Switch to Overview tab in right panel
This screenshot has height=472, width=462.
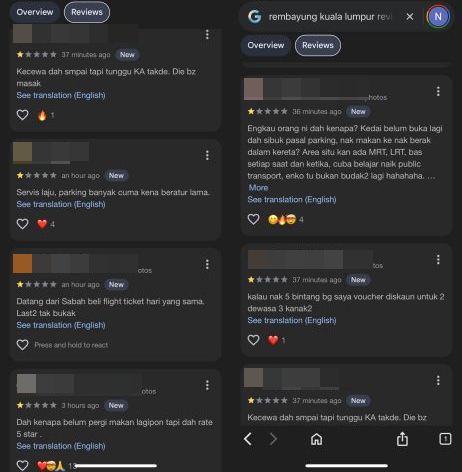pos(266,45)
